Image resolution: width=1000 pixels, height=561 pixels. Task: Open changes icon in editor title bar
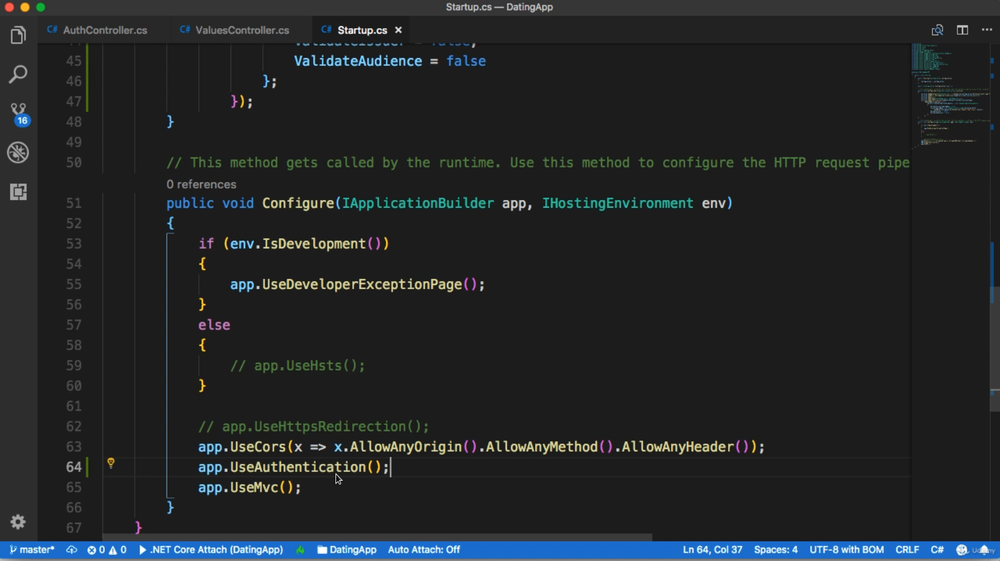click(x=937, y=30)
